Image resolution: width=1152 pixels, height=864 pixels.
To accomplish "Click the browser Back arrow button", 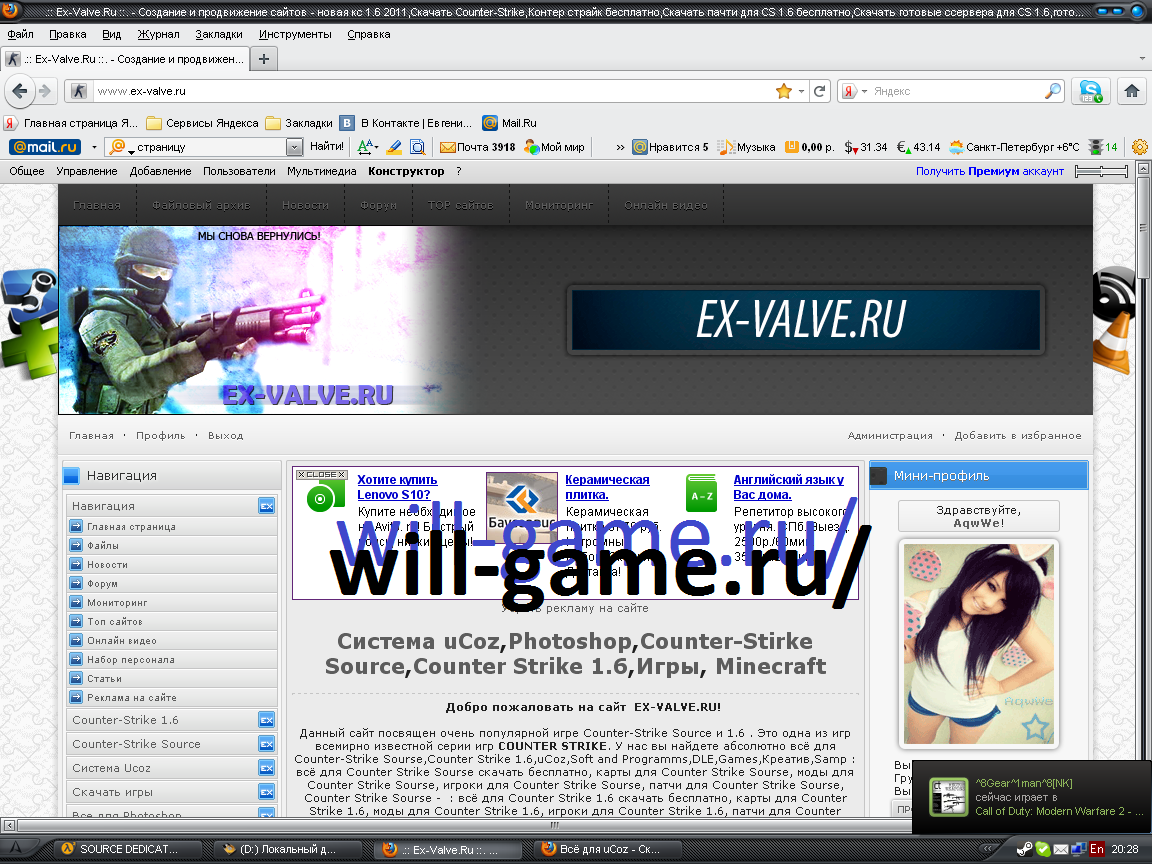I will tap(20, 91).
